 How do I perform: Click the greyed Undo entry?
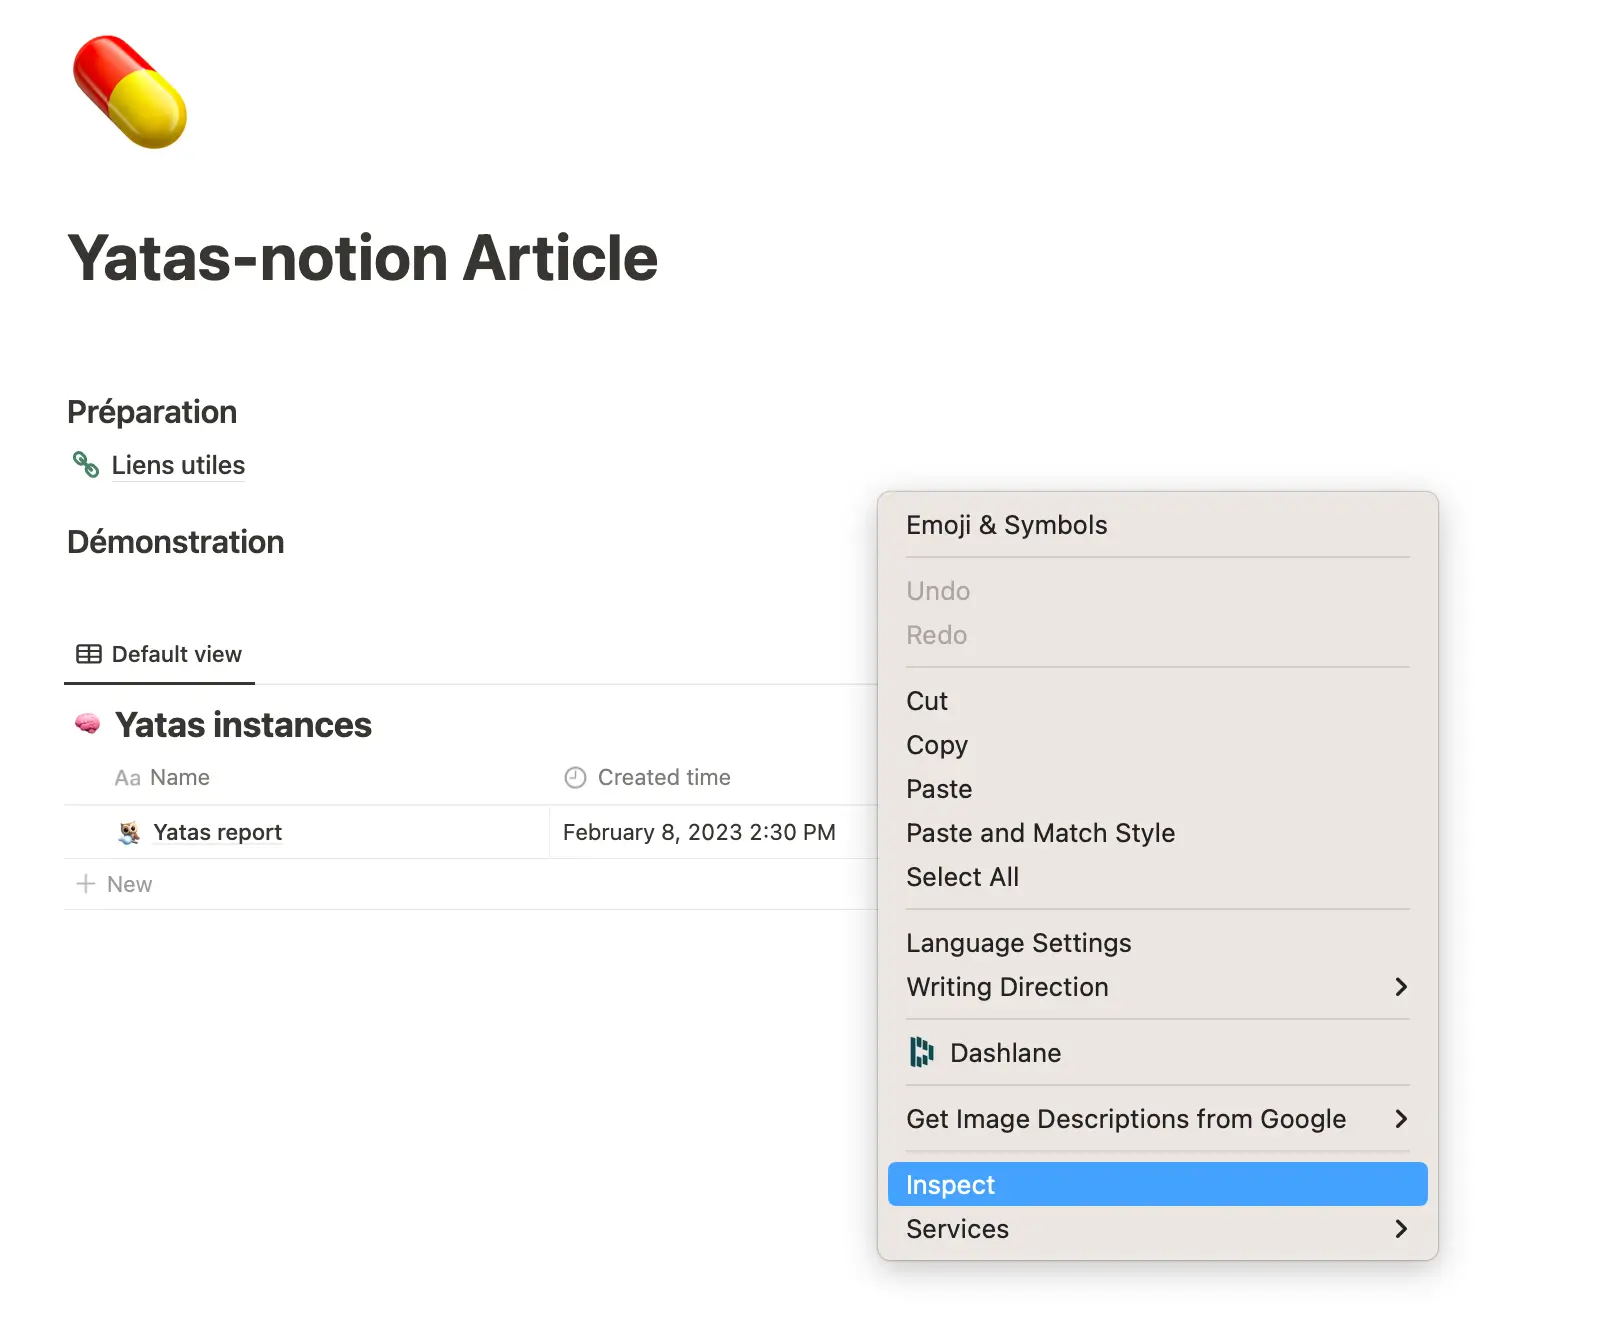click(1157, 591)
